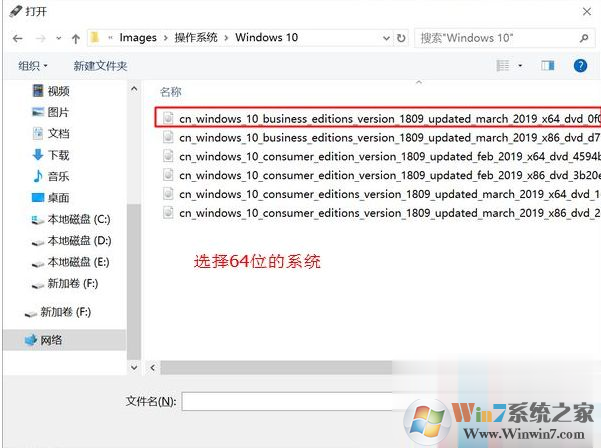Select 本地磁盘 (C:) drive
601x448 pixels.
coord(79,219)
